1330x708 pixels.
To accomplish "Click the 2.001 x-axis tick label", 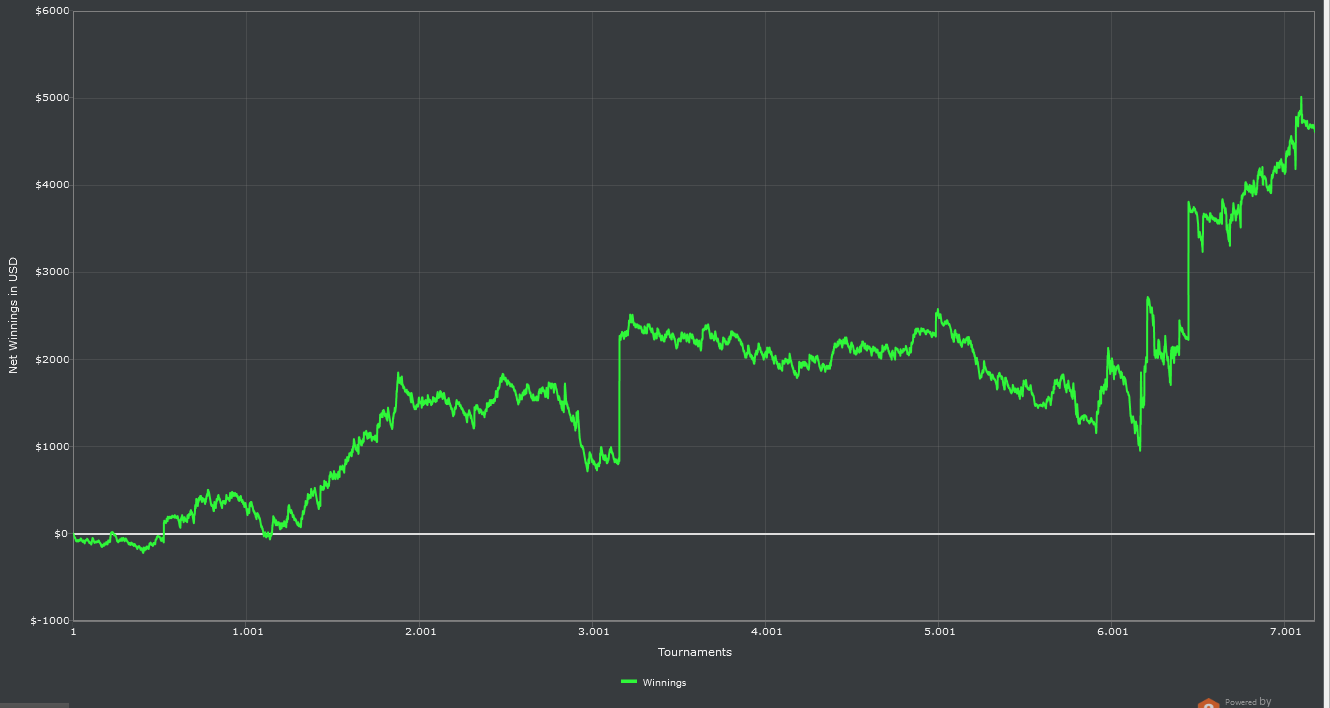I will [x=420, y=632].
